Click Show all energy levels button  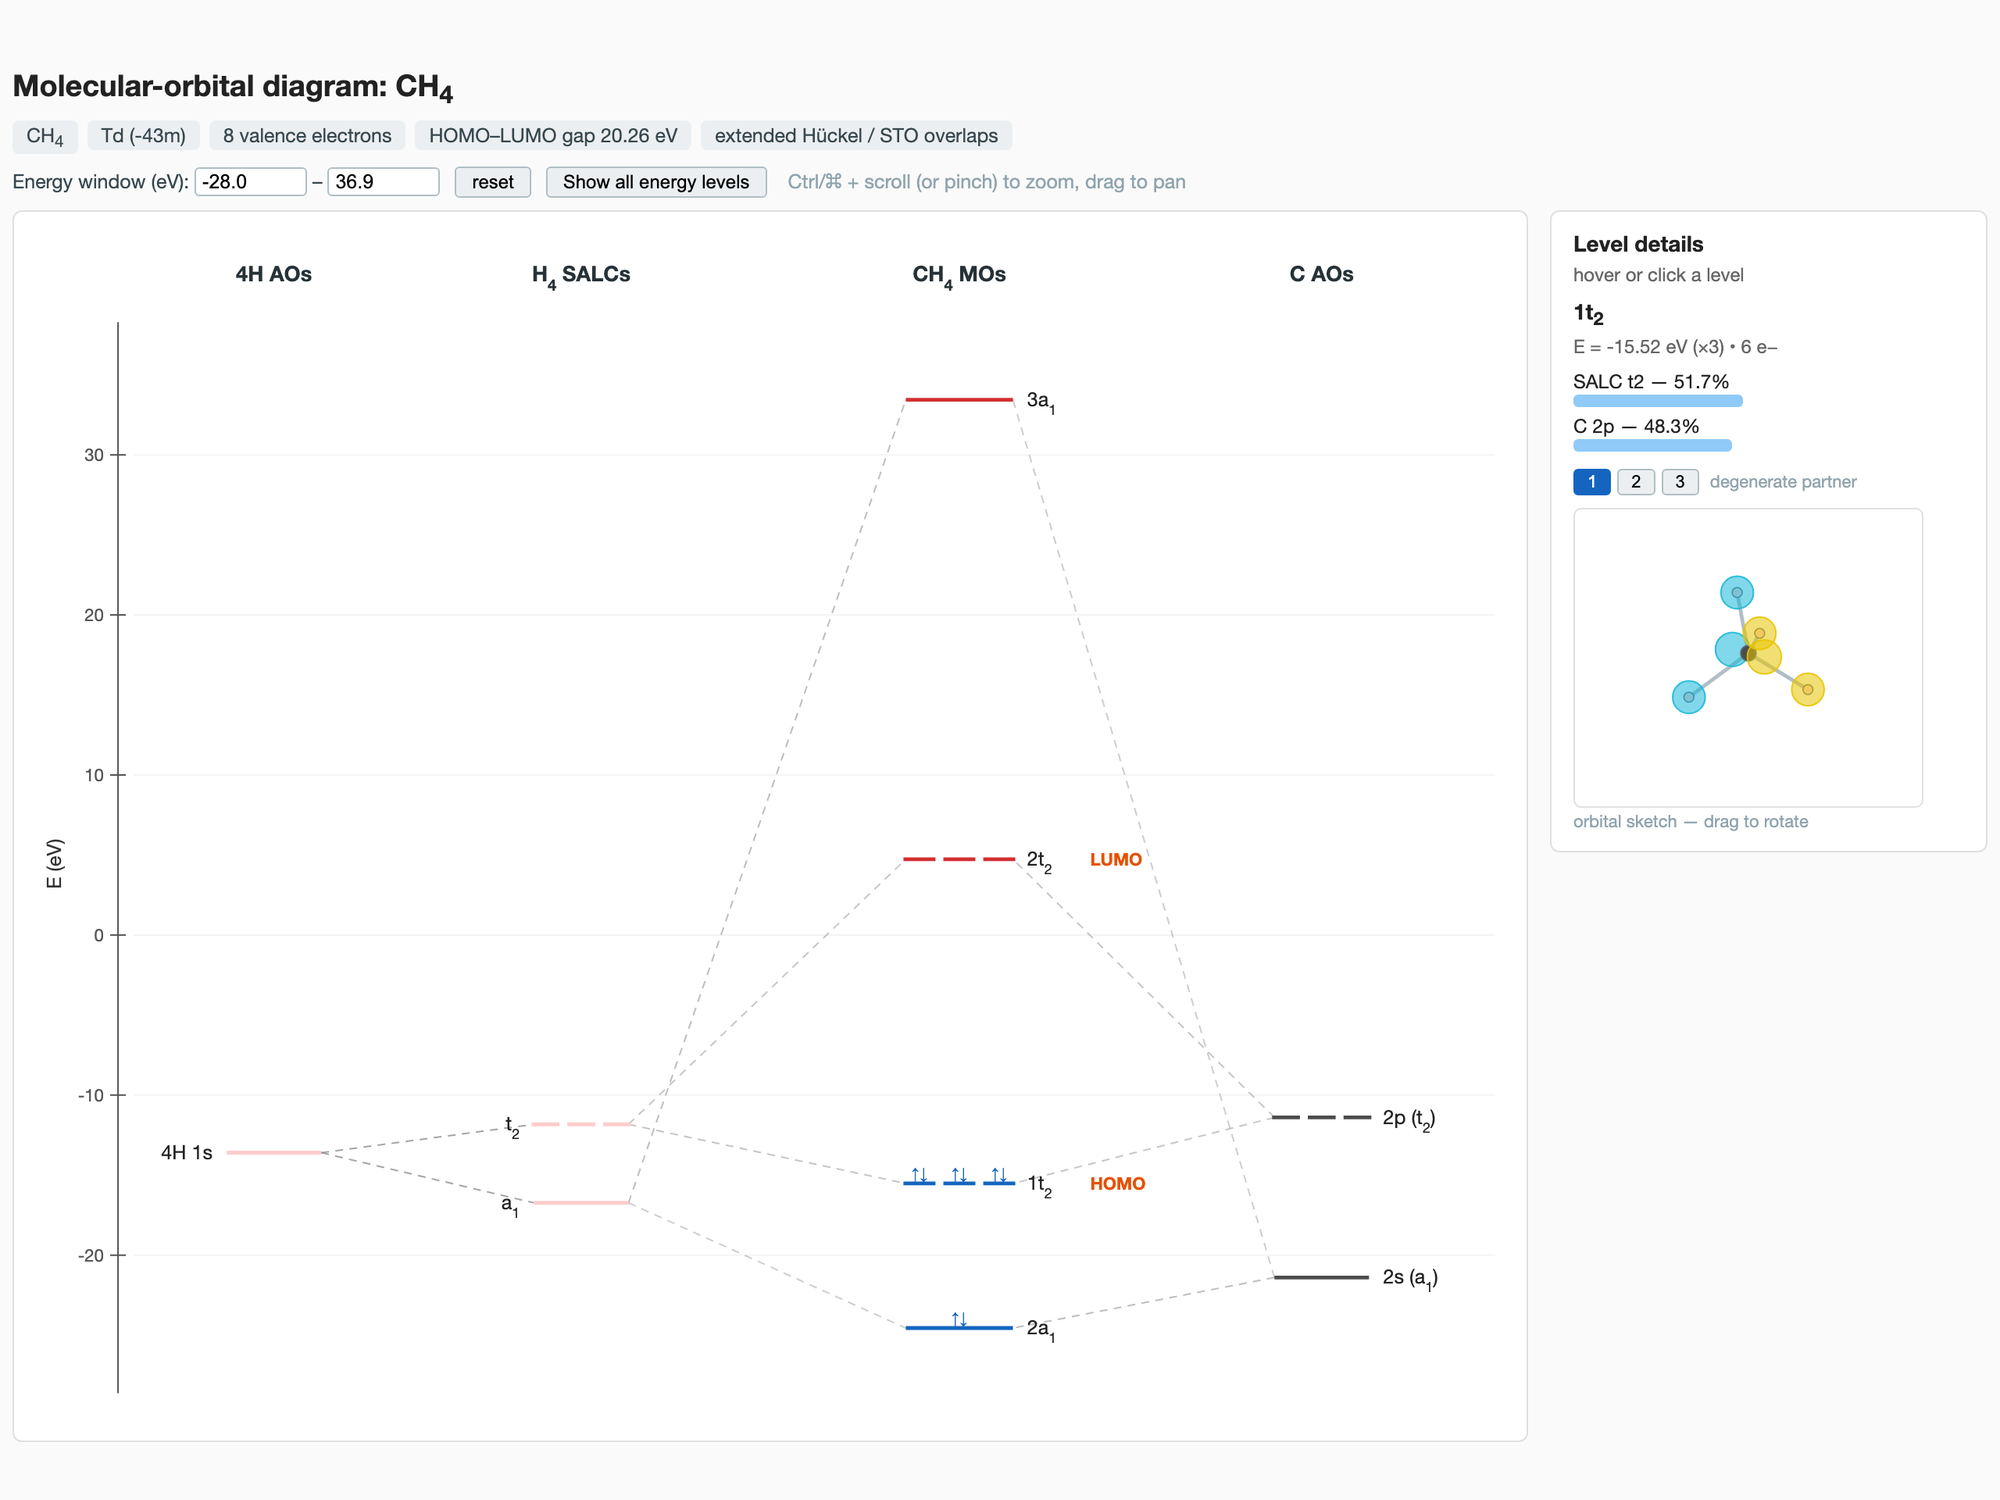tap(656, 182)
